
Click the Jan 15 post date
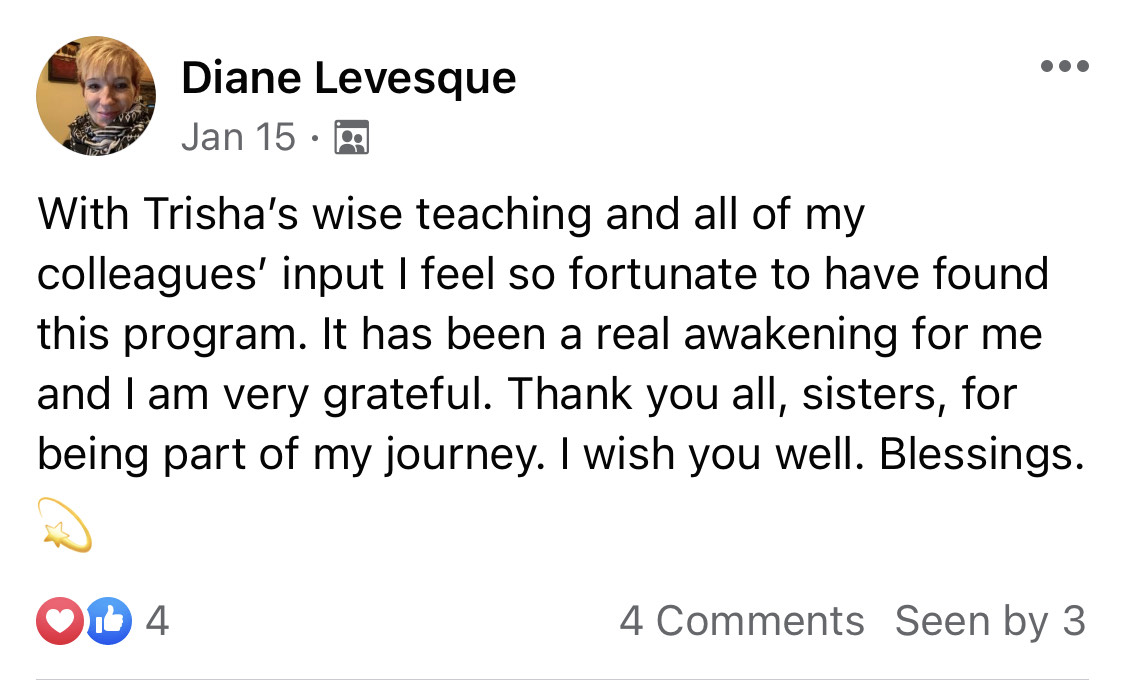tap(238, 137)
